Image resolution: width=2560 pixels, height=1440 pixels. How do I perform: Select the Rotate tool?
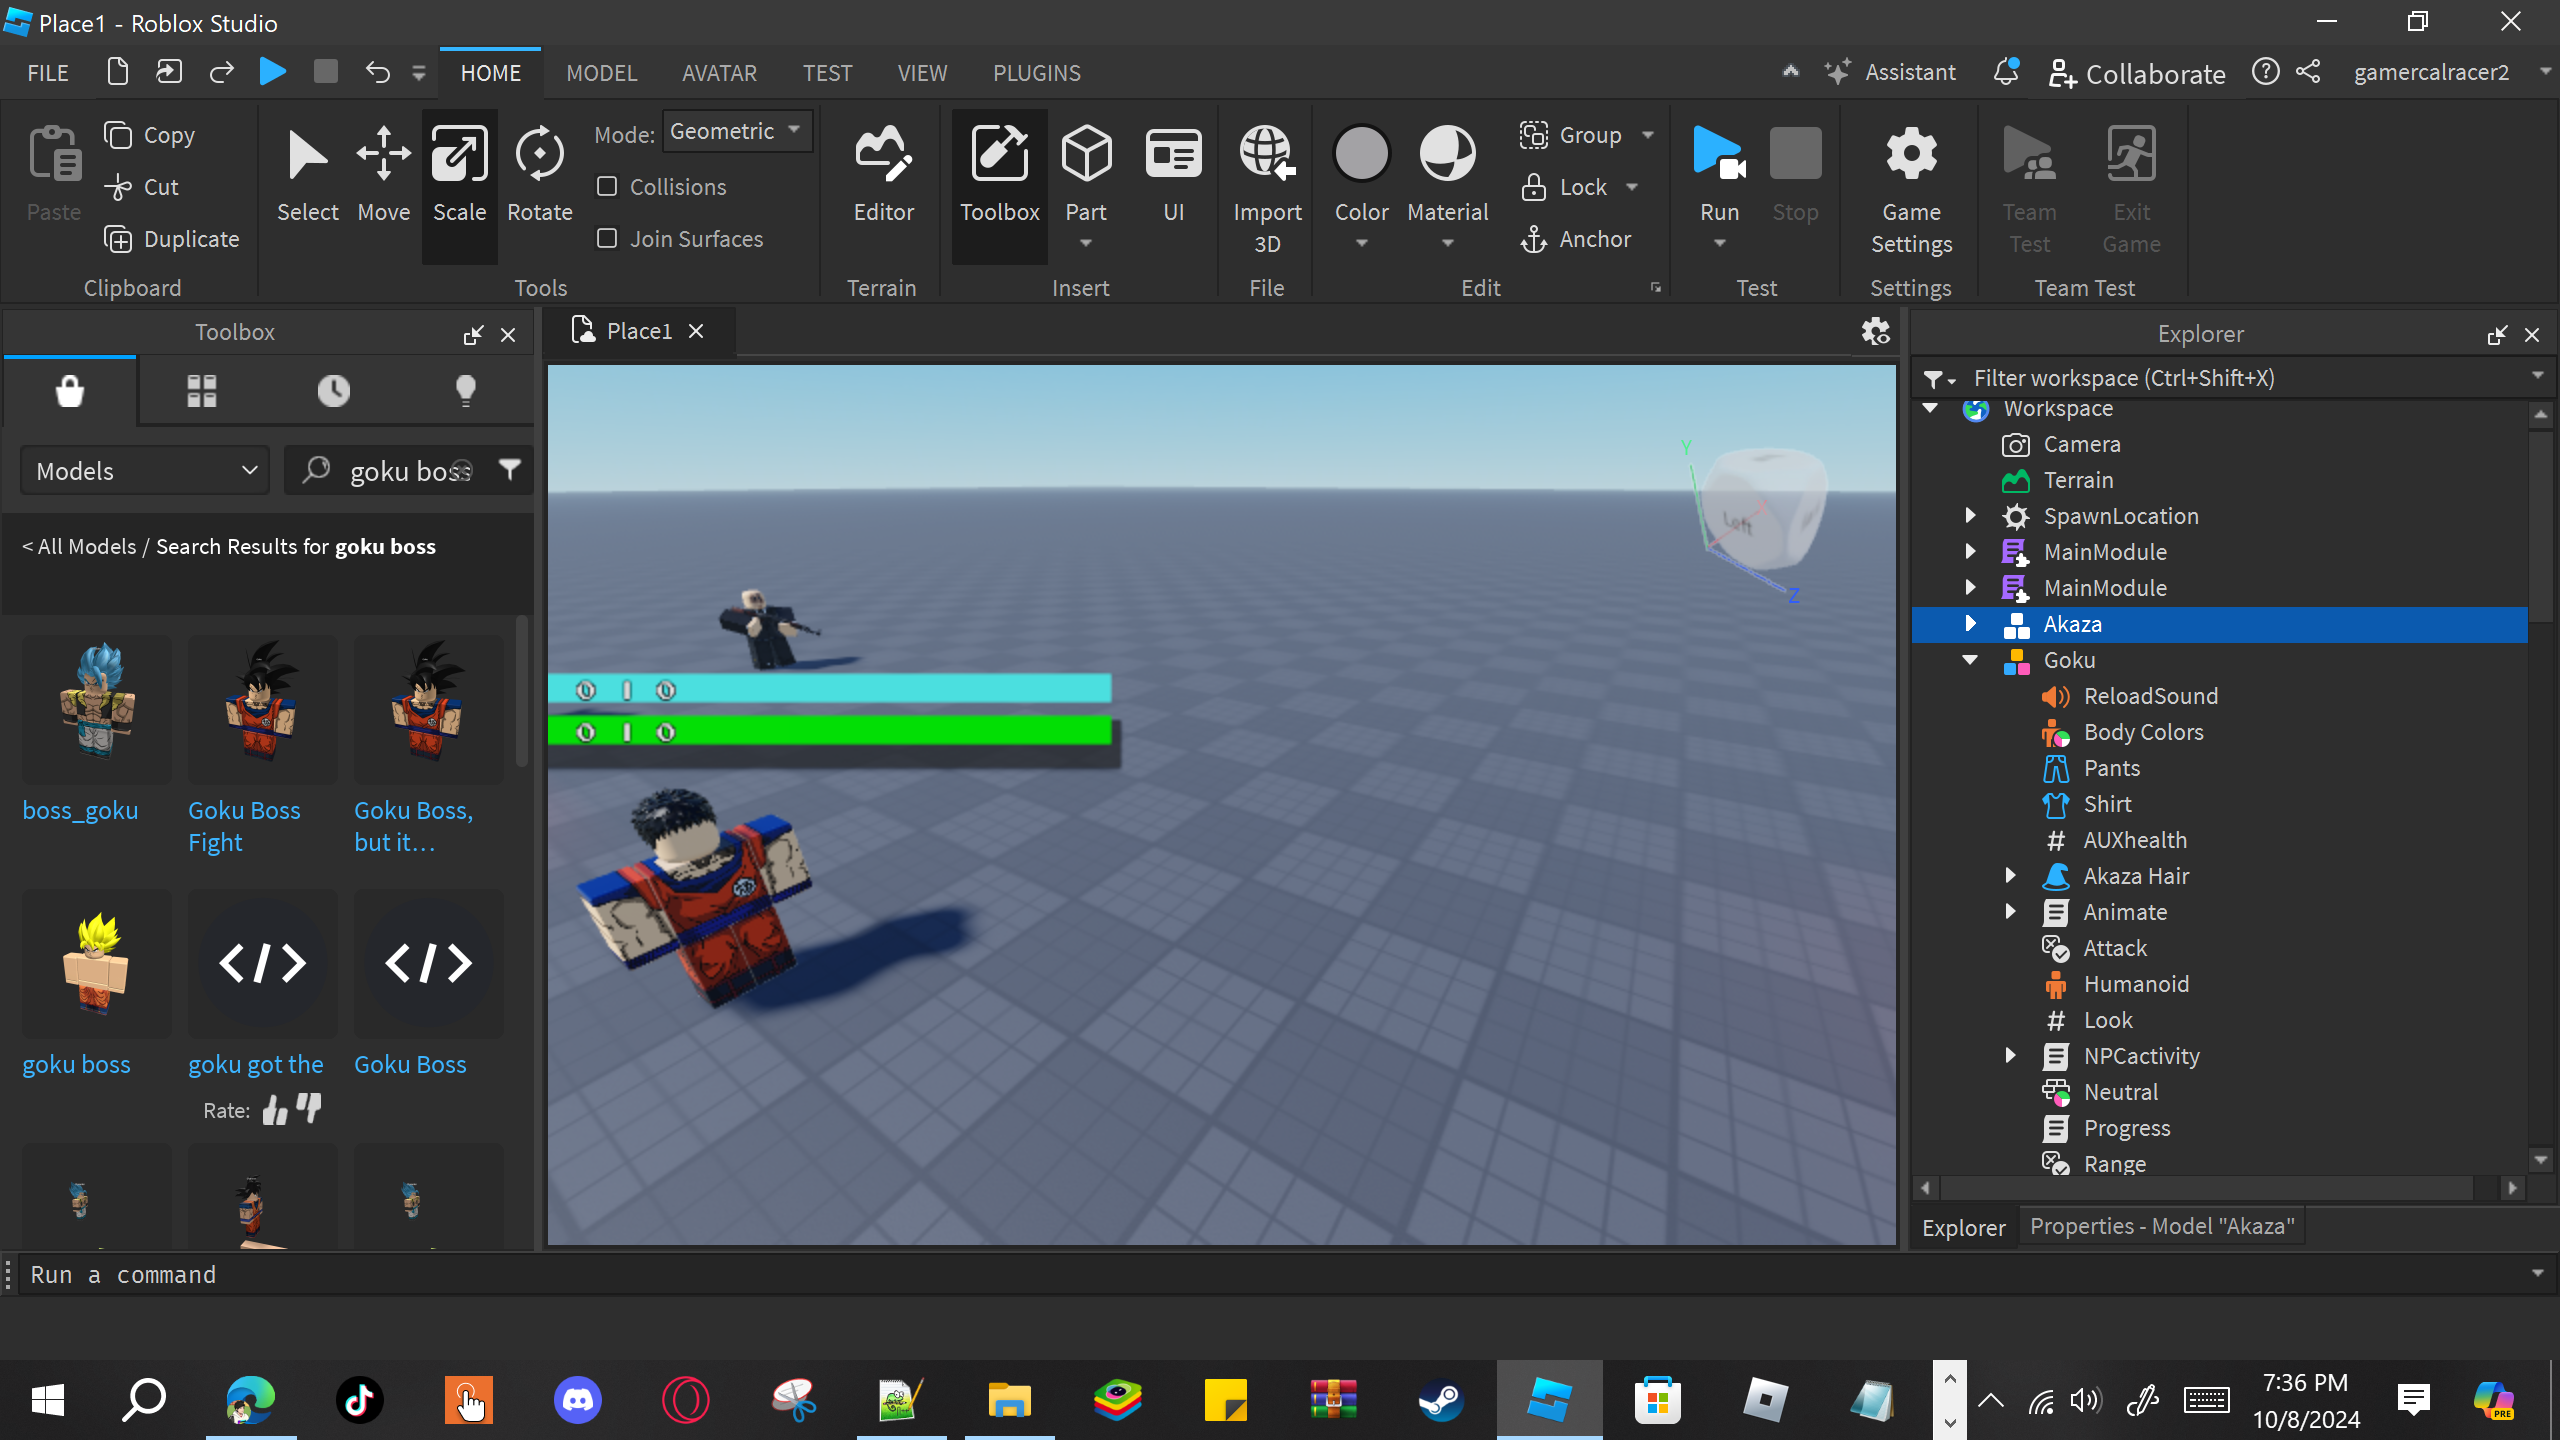click(x=539, y=172)
